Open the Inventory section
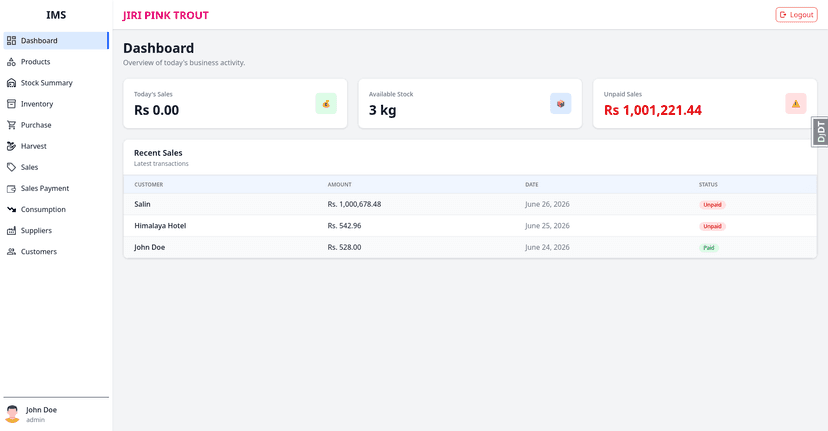The height and width of the screenshot is (431, 828). (56, 104)
